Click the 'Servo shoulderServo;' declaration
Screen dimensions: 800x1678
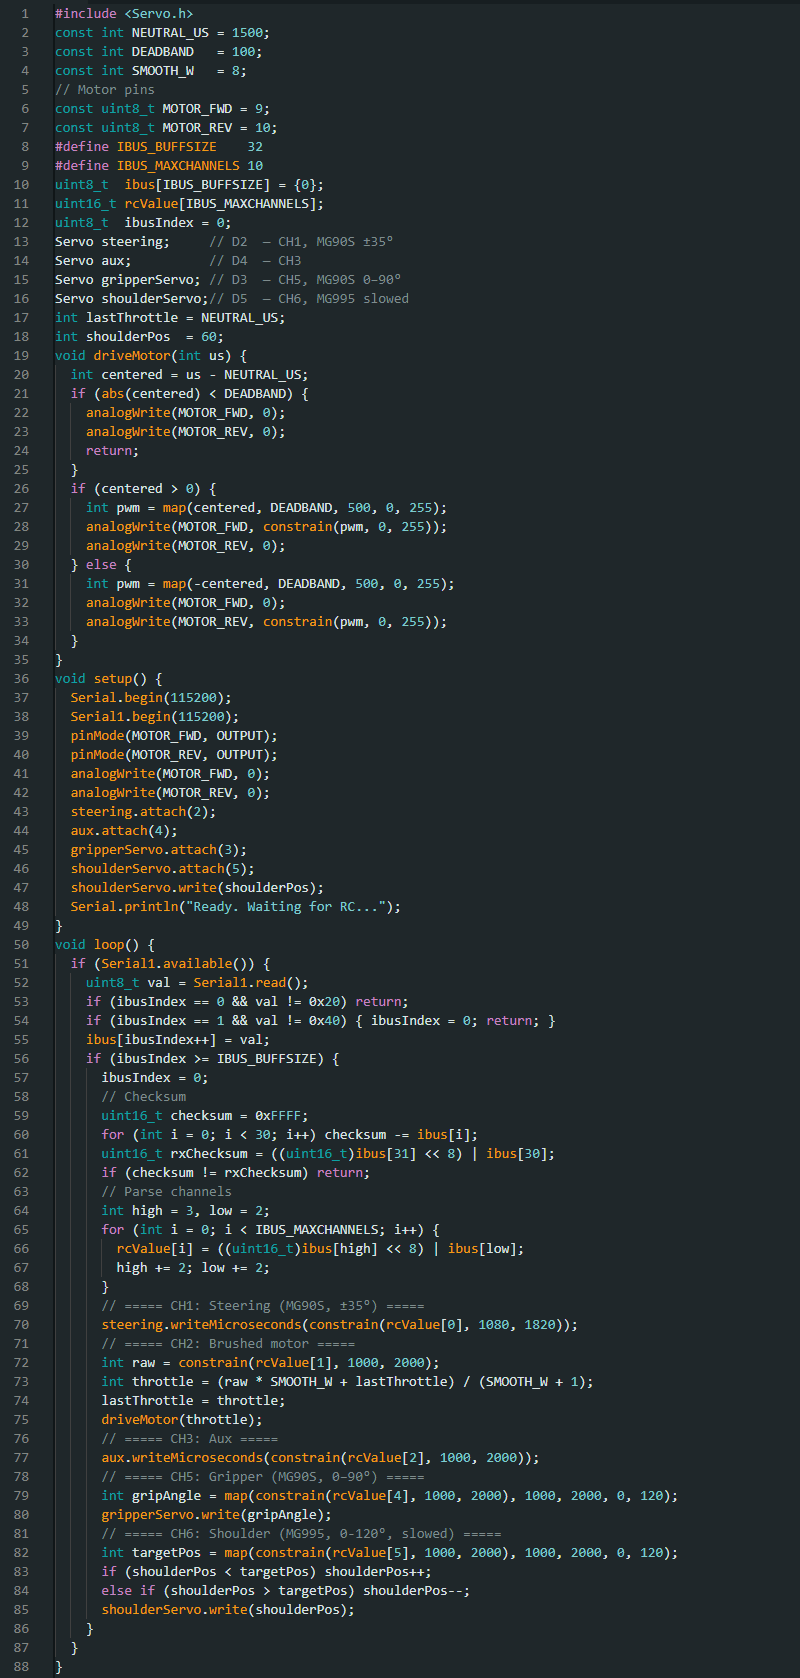pyautogui.click(x=132, y=299)
